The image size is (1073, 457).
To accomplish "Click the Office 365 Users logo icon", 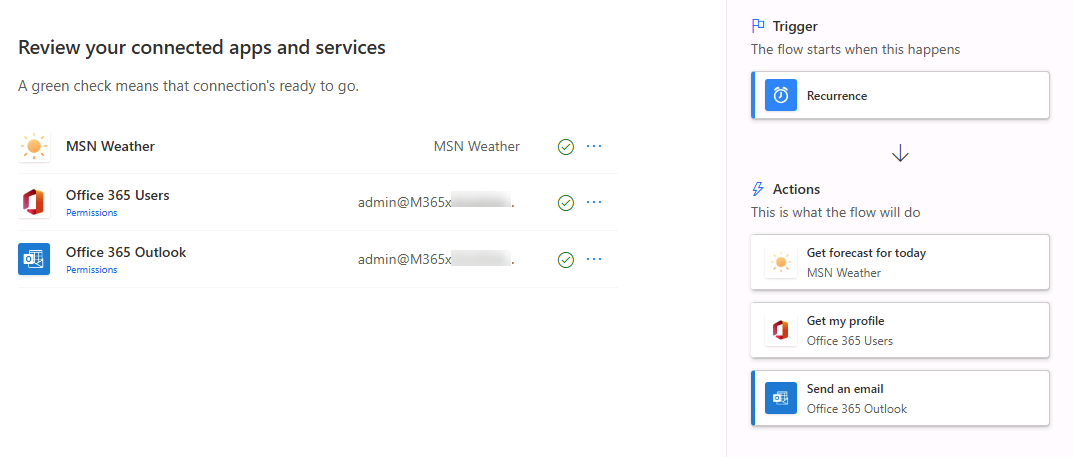I will (35, 203).
